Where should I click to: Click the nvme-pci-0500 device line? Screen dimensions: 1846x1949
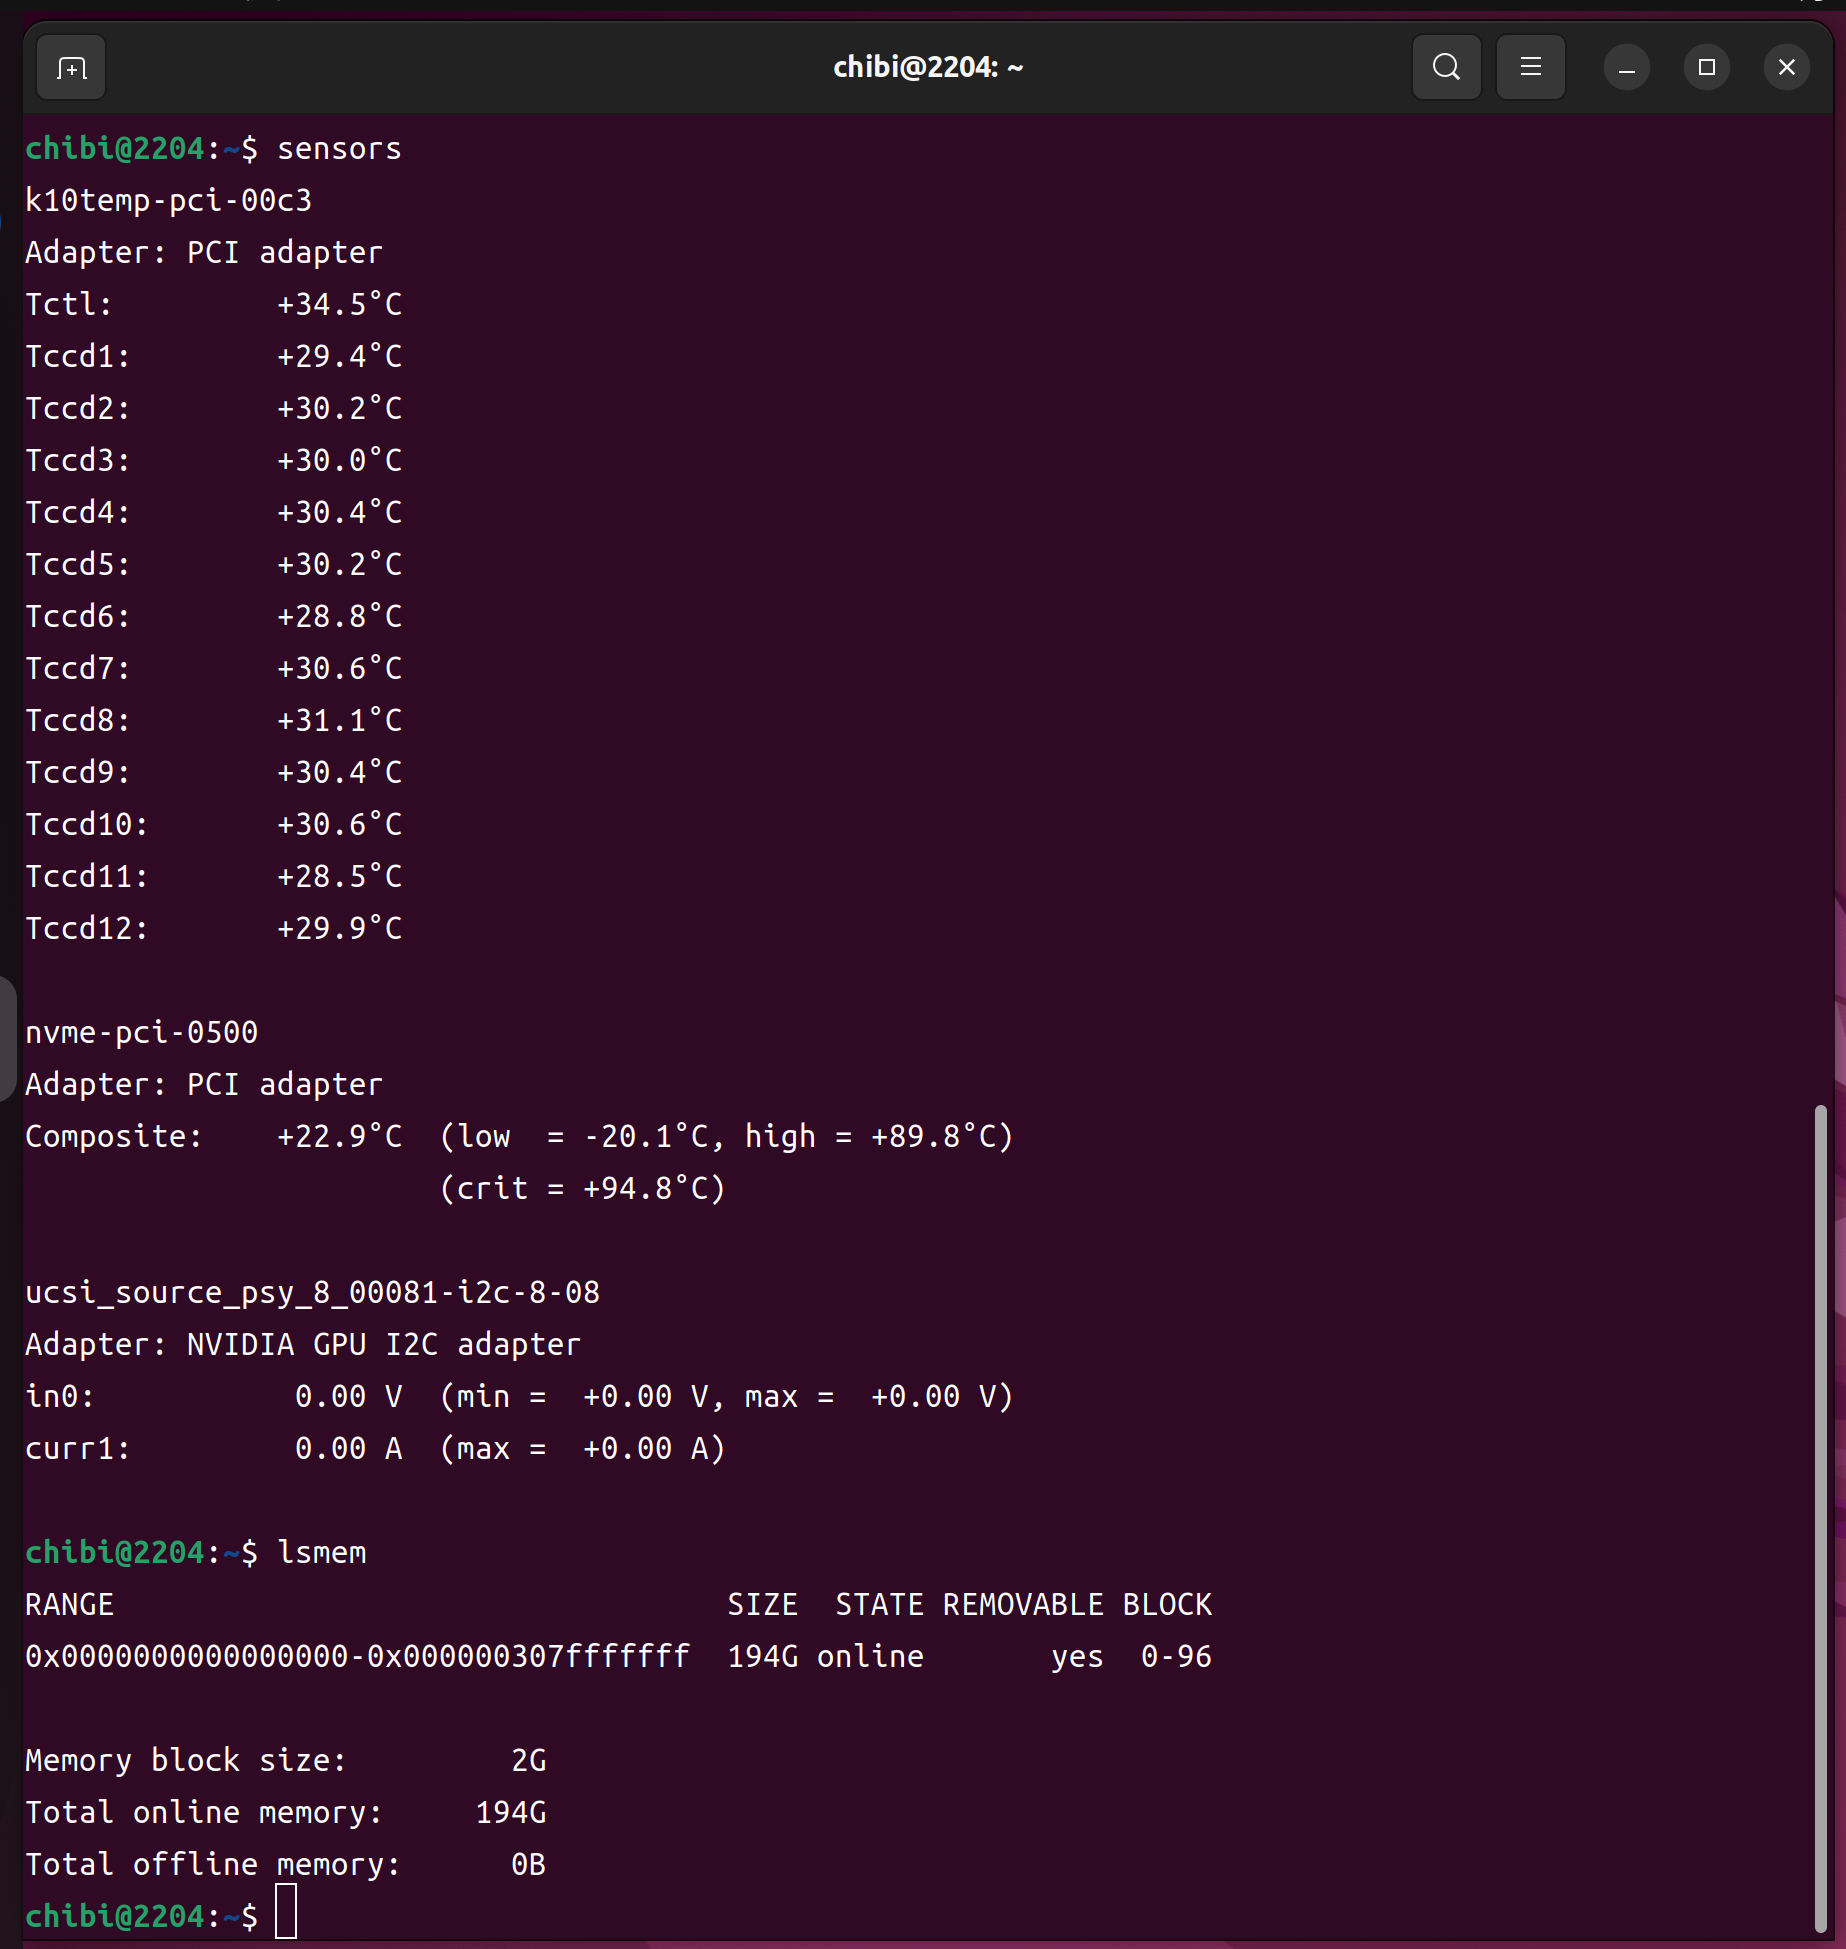[141, 1033]
